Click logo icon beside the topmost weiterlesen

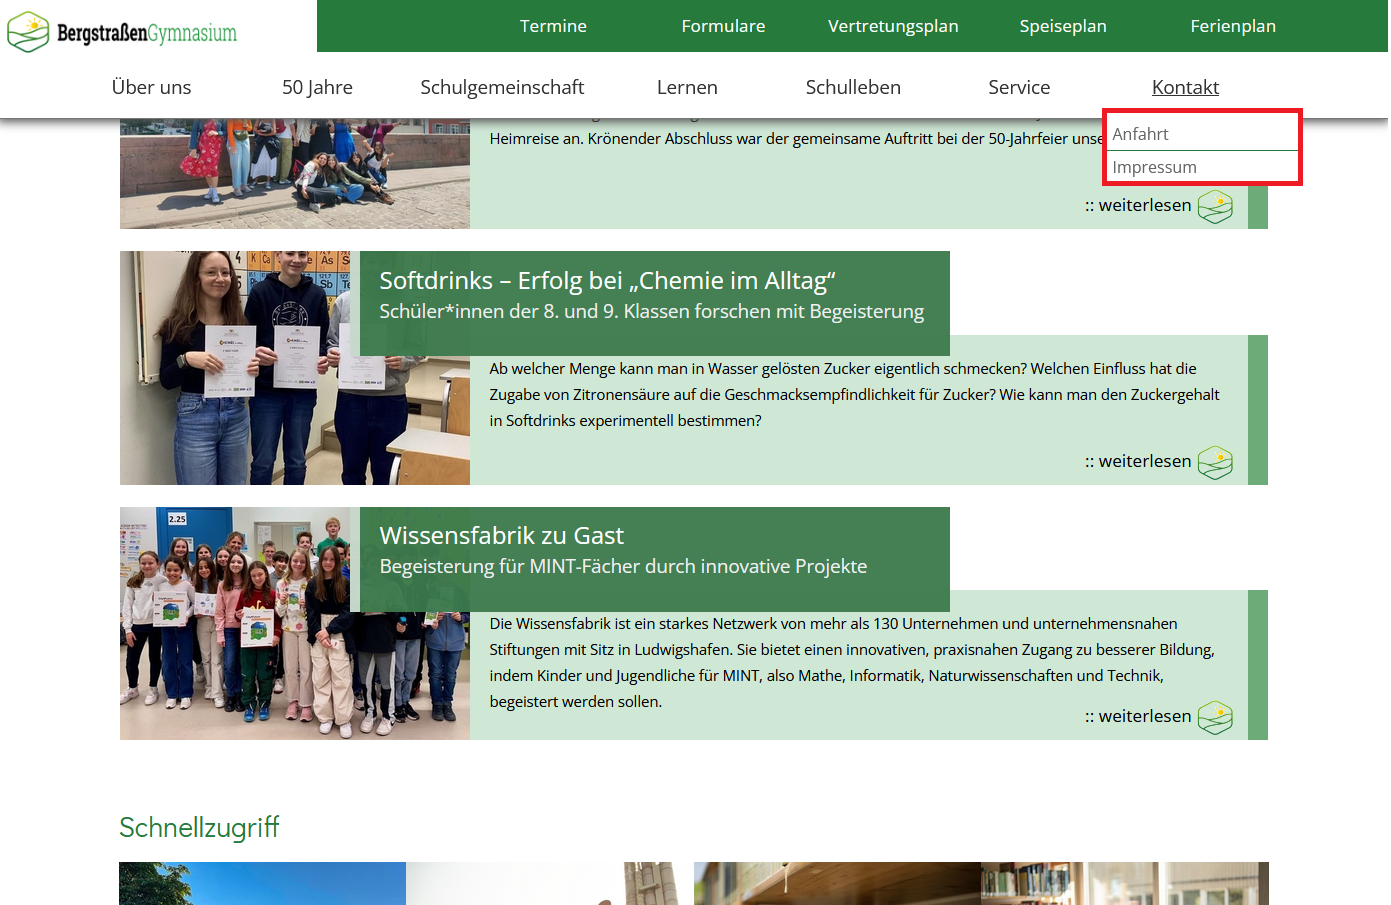[x=1215, y=206]
